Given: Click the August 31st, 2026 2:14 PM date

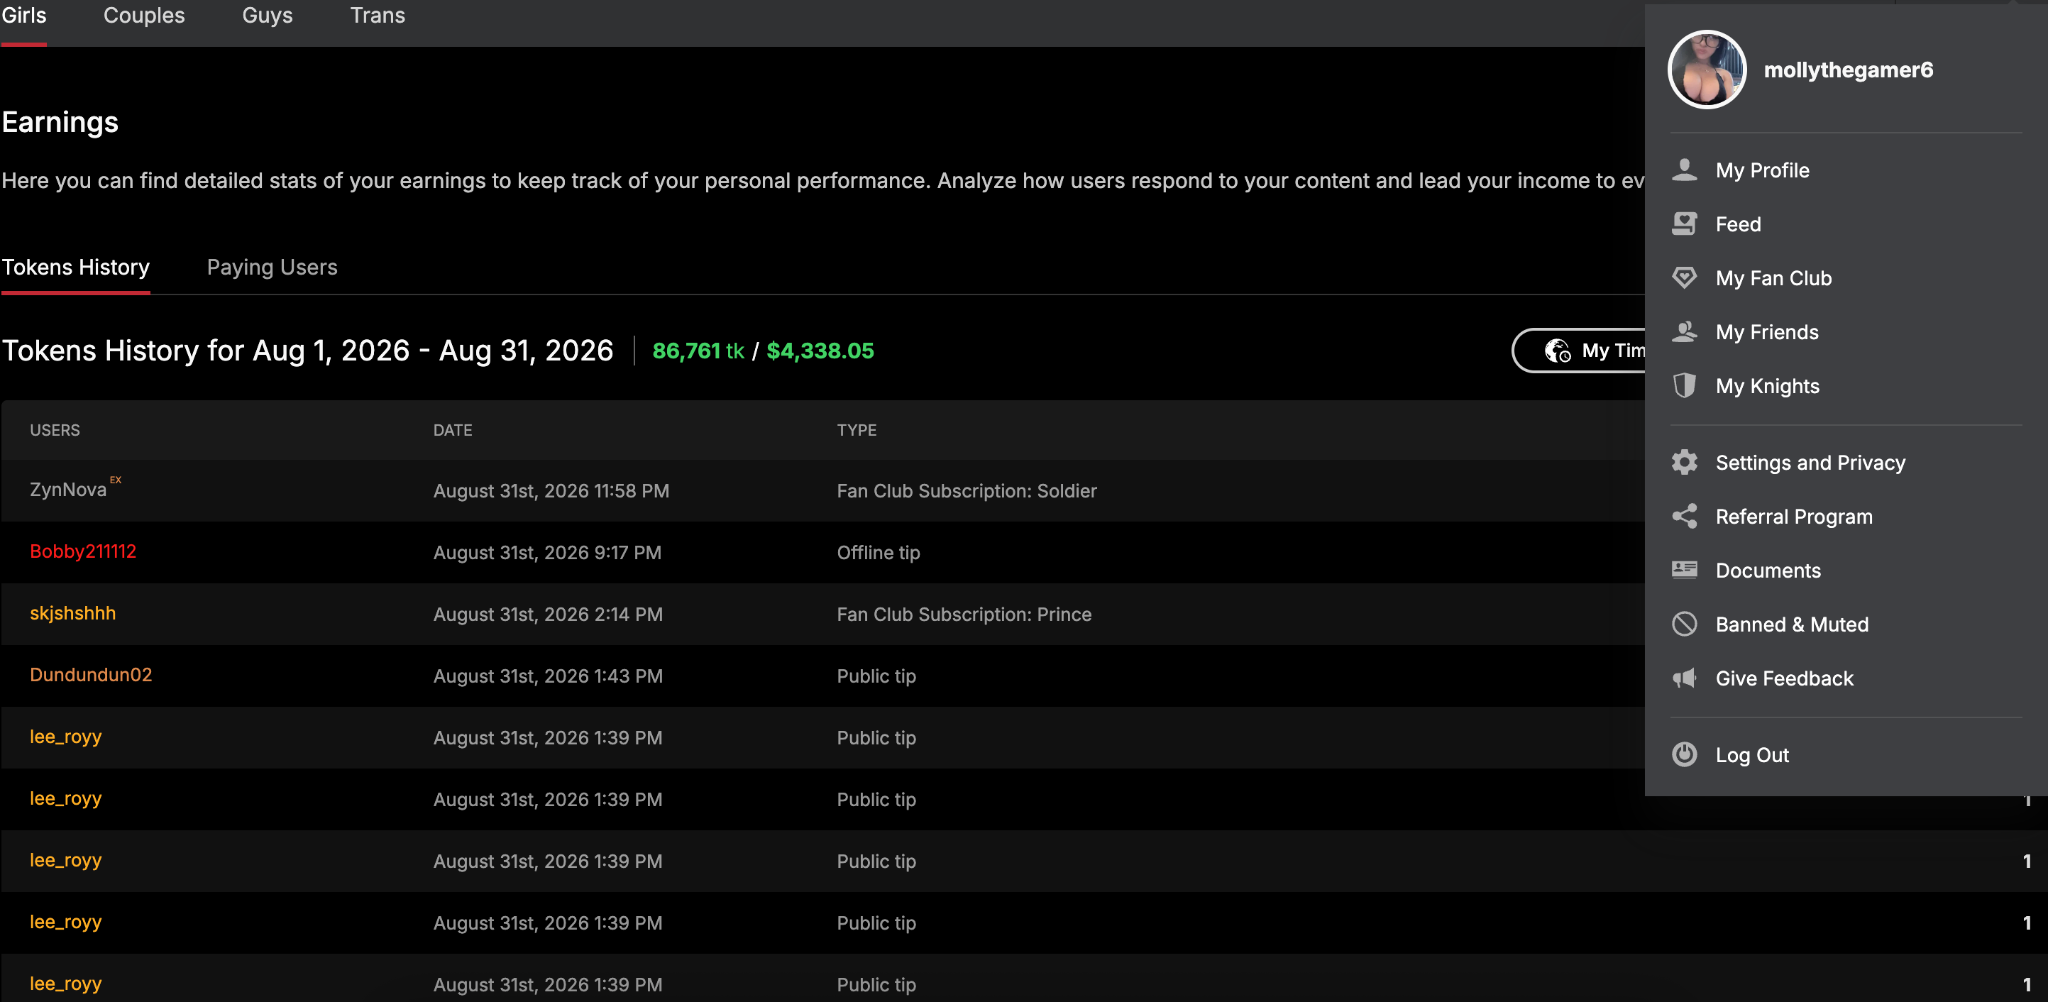Looking at the screenshot, I should click(x=548, y=615).
